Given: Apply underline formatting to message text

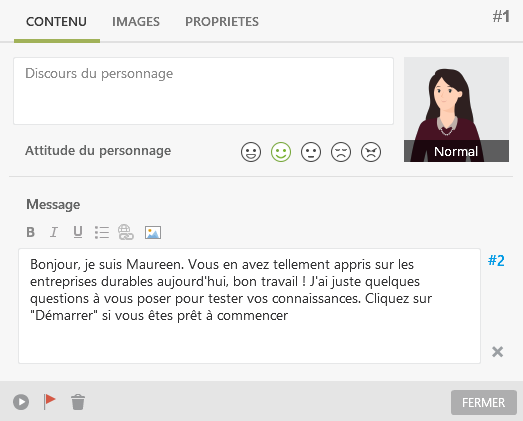Looking at the screenshot, I should pyautogui.click(x=78, y=232).
